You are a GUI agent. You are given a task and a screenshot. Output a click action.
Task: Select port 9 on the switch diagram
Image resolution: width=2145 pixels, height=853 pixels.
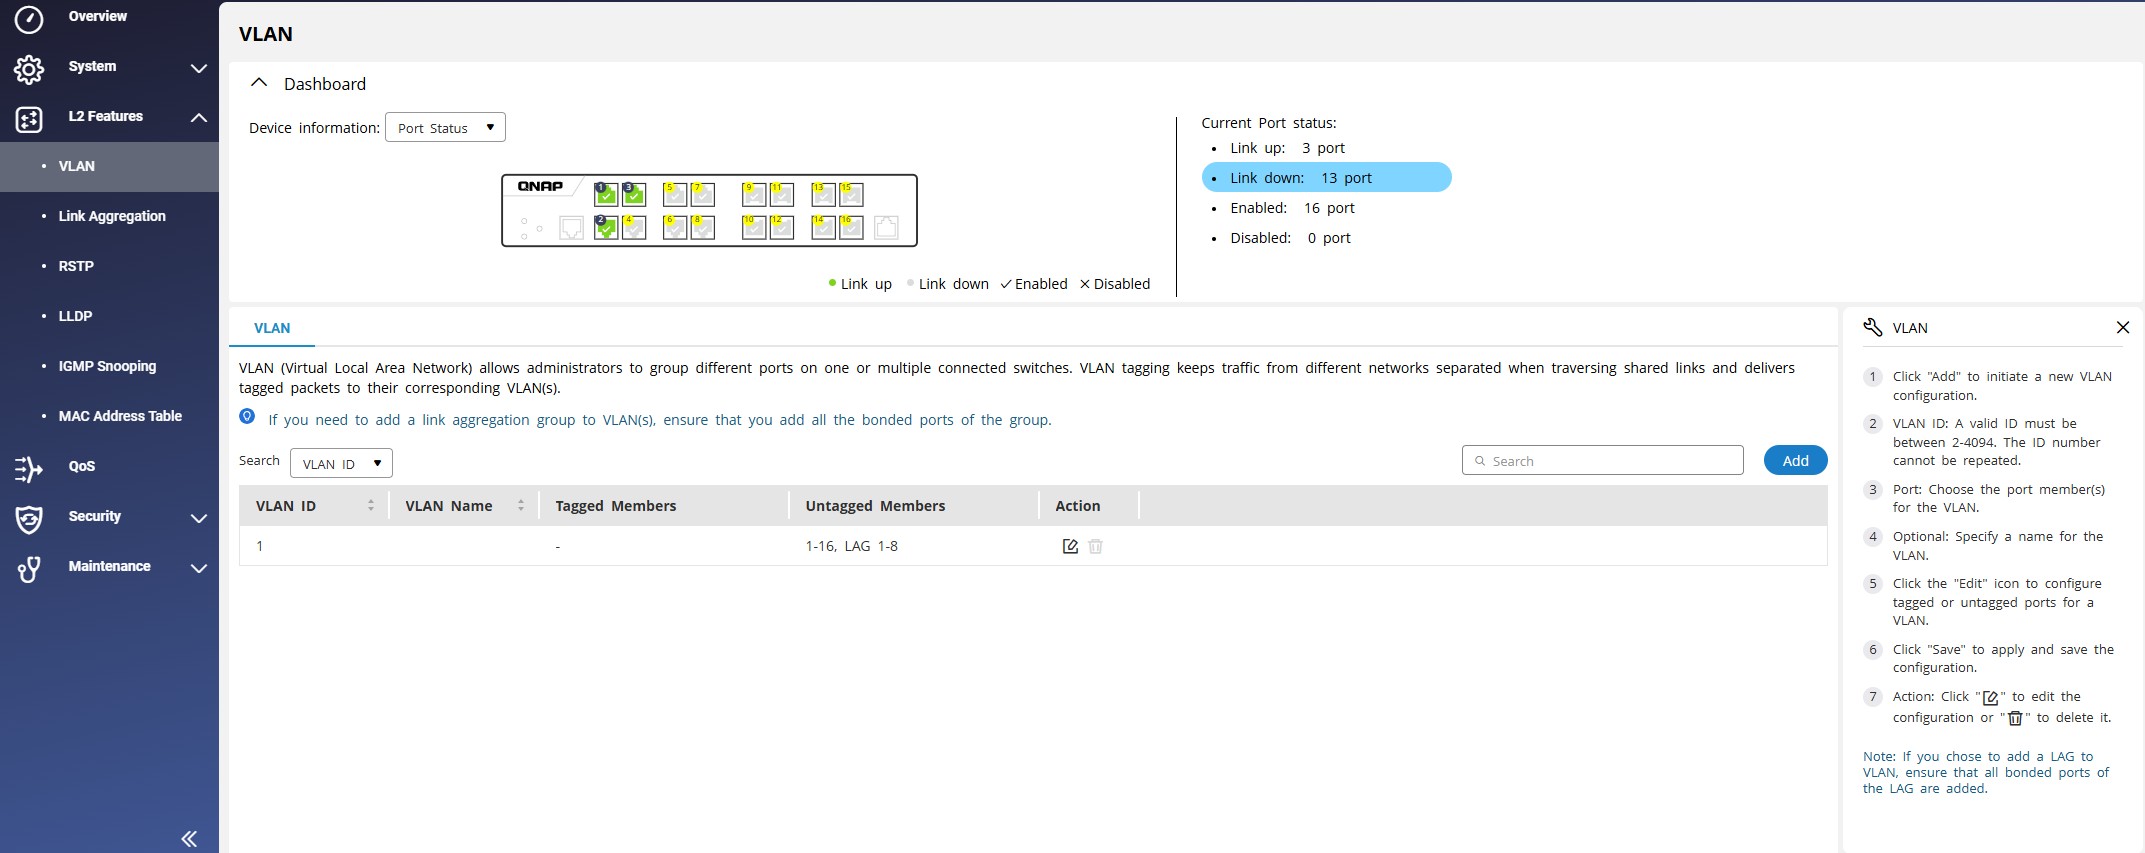754,194
